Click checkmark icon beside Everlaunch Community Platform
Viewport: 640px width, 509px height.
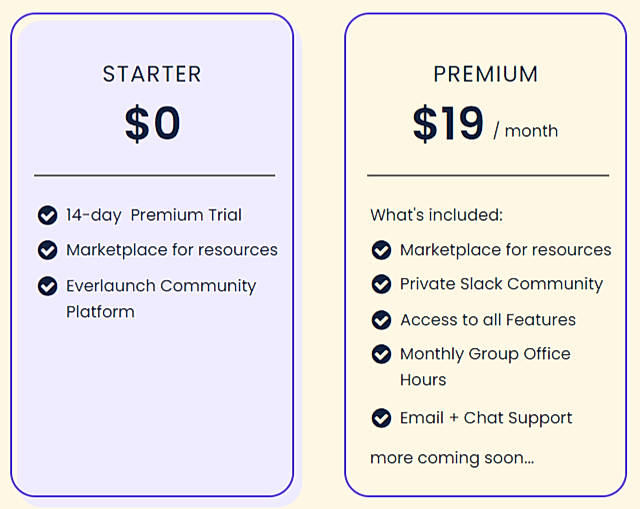pos(47,286)
